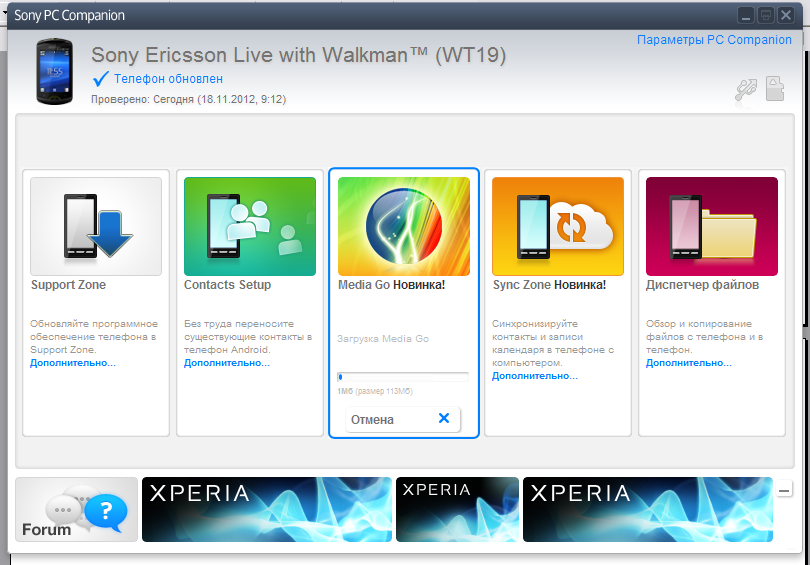Open the file manager folder icon
Viewport: 810px width, 565px height.
coord(712,226)
